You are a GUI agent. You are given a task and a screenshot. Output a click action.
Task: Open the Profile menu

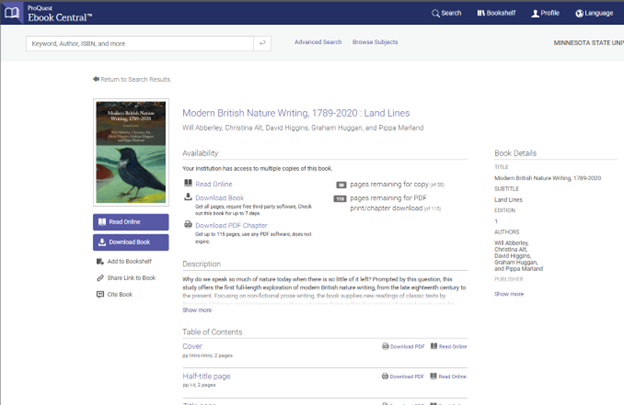point(545,13)
